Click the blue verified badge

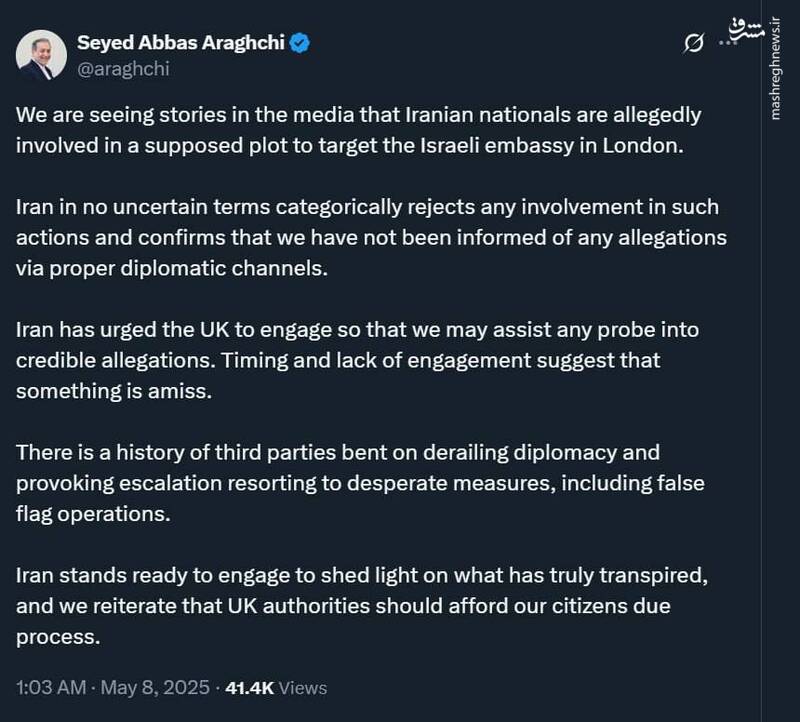[297, 42]
